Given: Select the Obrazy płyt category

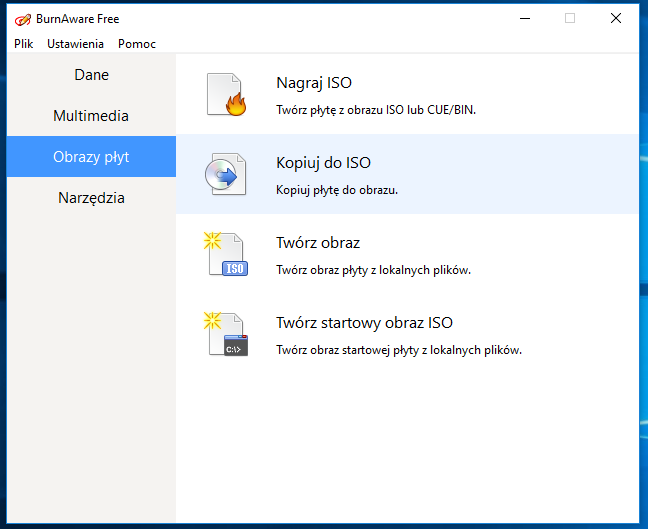Looking at the screenshot, I should pyautogui.click(x=91, y=157).
